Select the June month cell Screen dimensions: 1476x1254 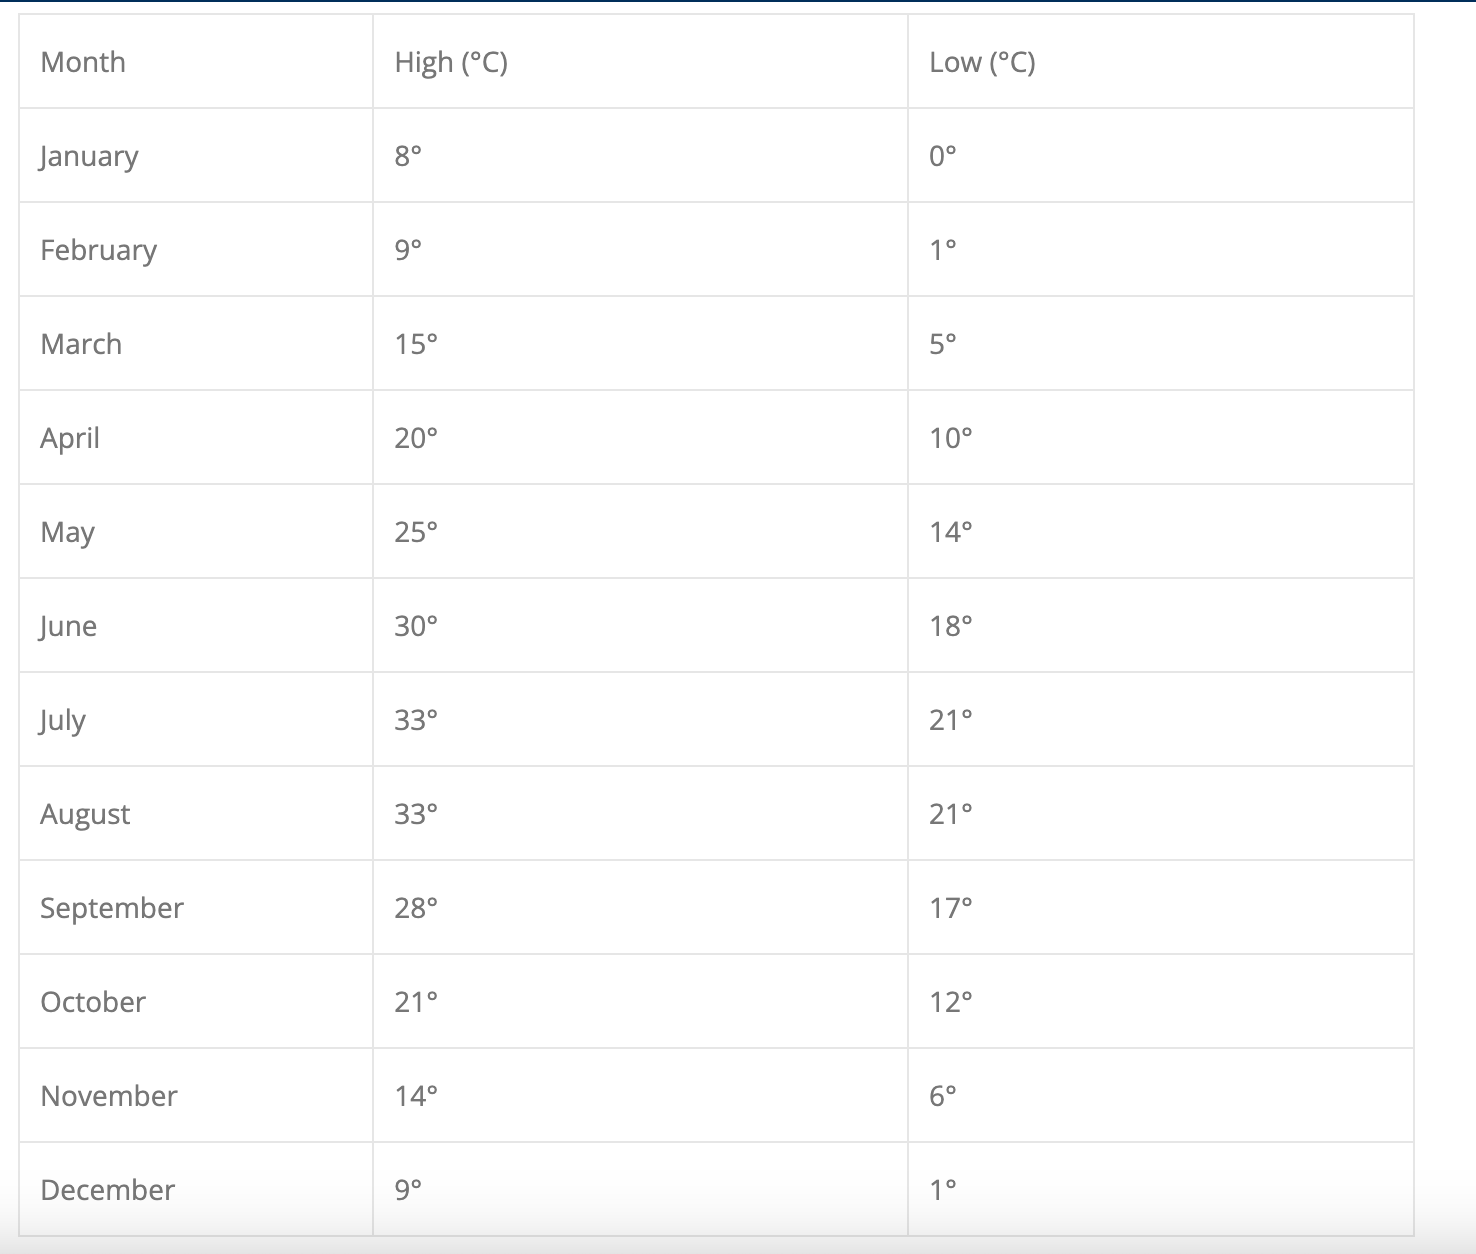[x=68, y=626]
